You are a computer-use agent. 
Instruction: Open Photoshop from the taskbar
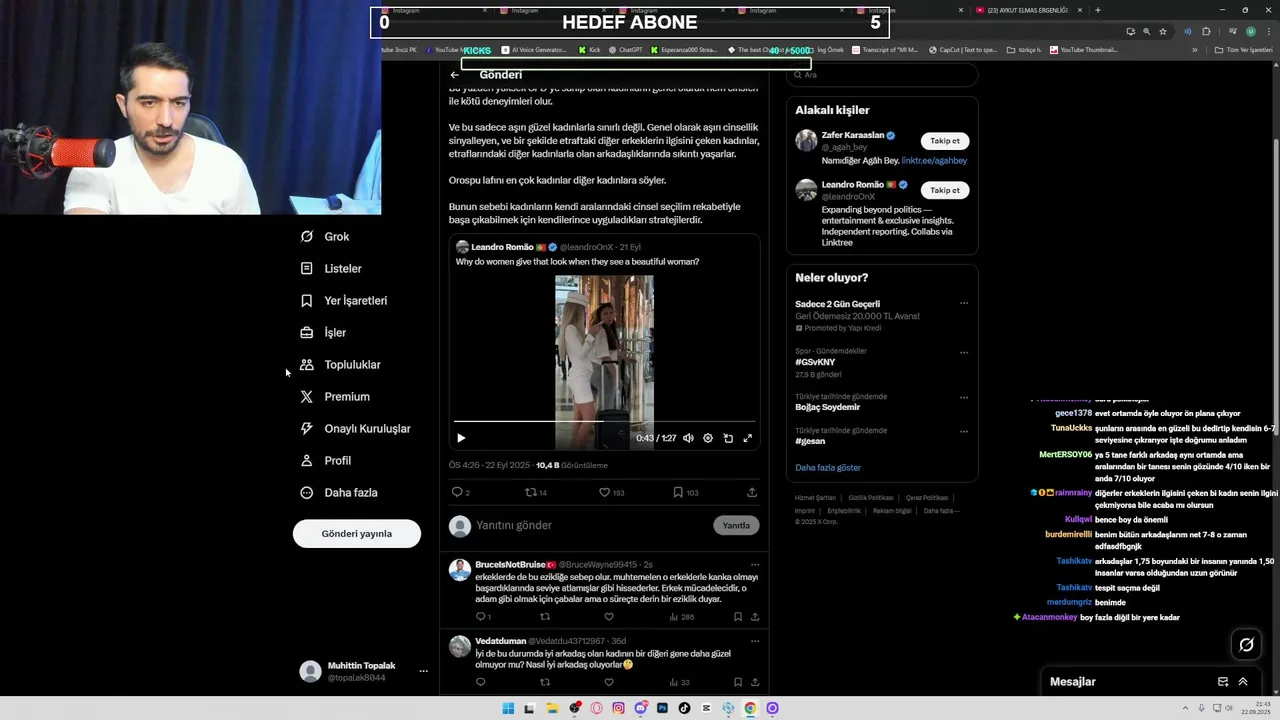(662, 708)
